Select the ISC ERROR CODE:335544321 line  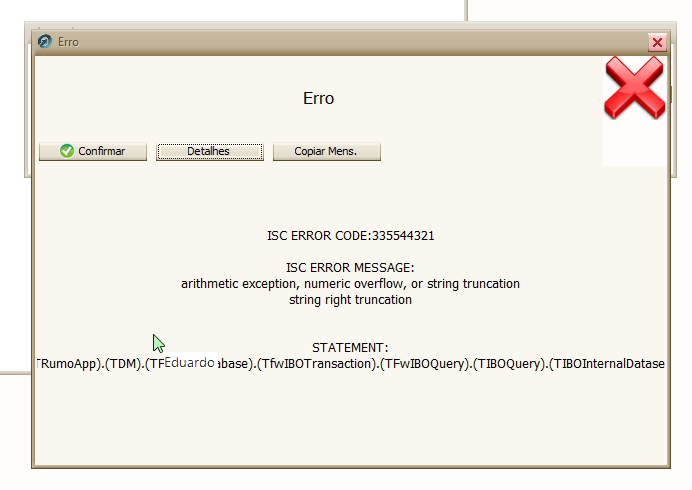point(350,237)
